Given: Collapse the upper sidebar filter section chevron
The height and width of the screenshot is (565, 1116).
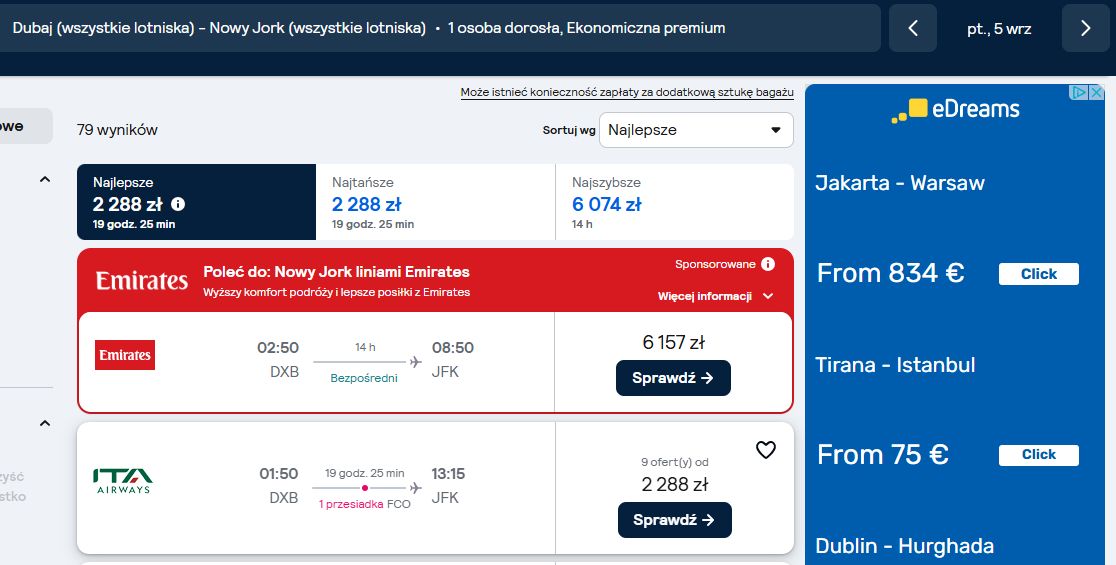Looking at the screenshot, I should coord(45,179).
